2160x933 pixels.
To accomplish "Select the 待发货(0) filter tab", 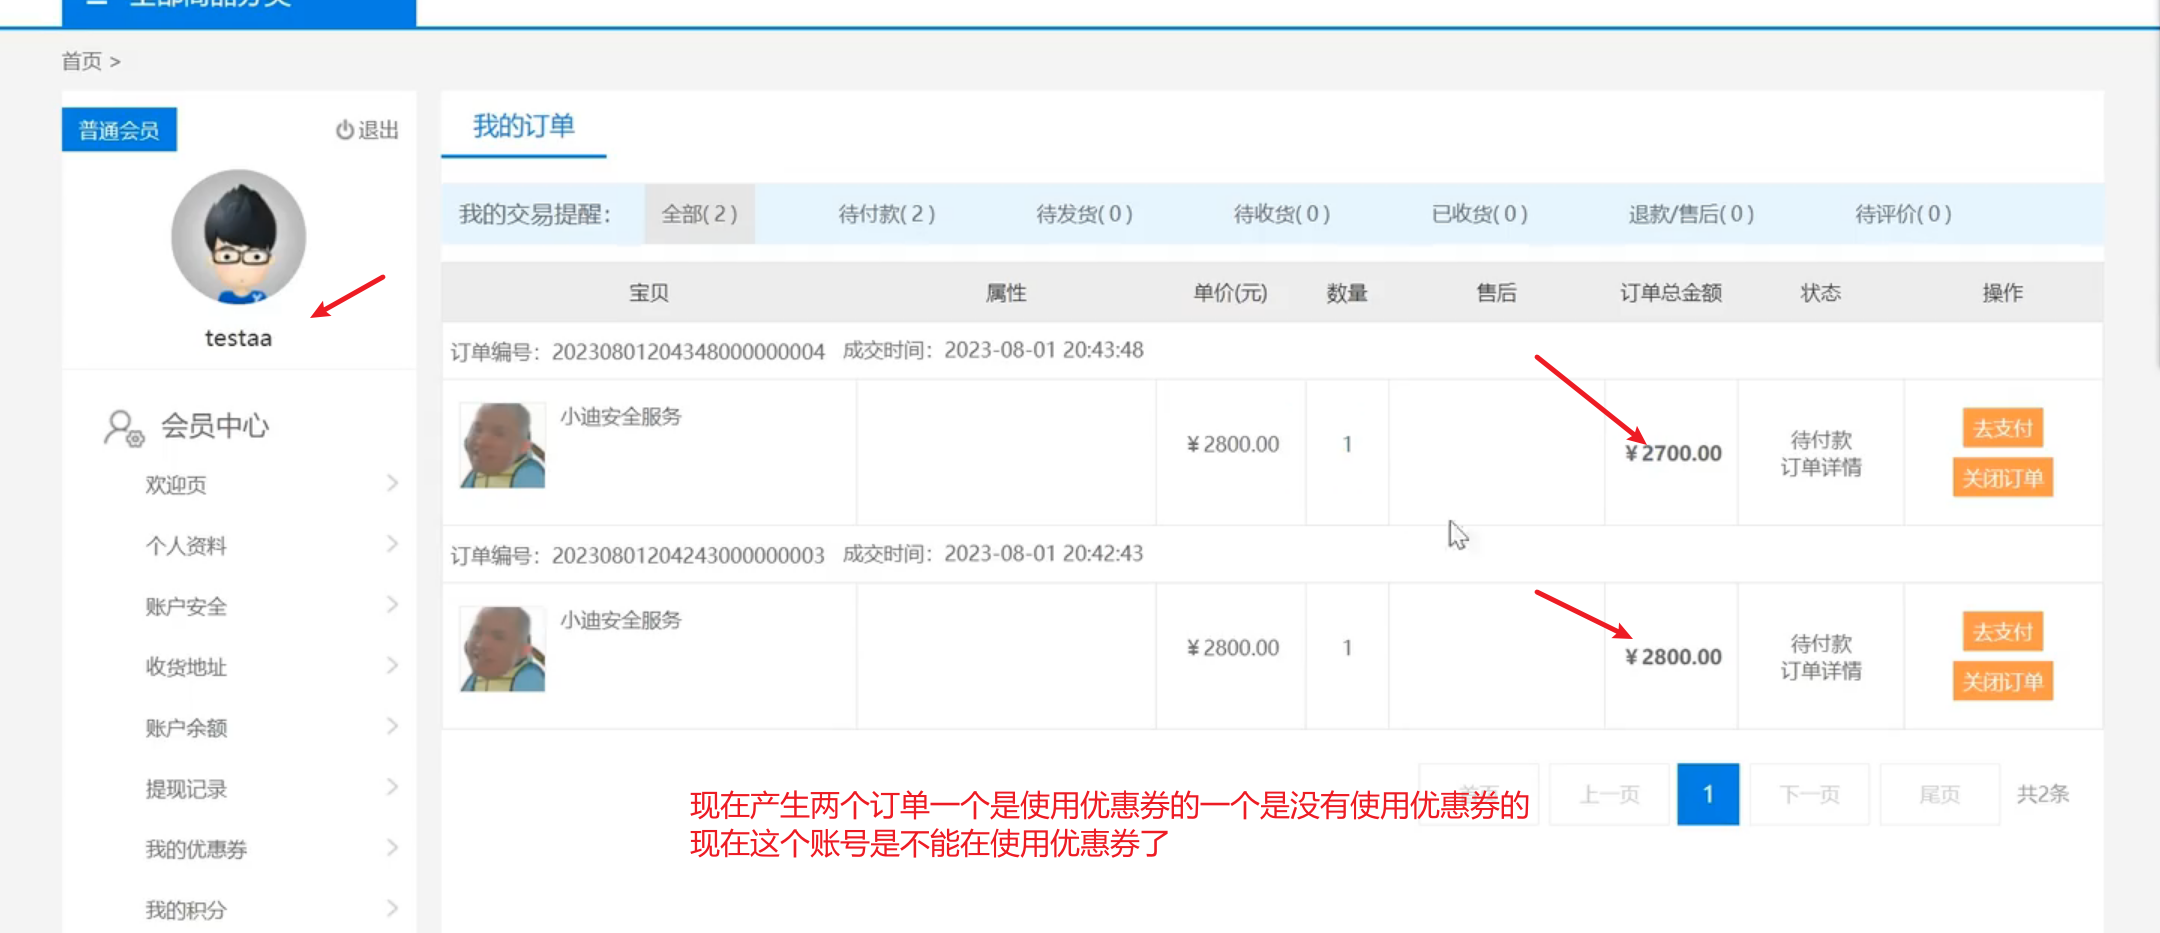I will click(x=1084, y=214).
